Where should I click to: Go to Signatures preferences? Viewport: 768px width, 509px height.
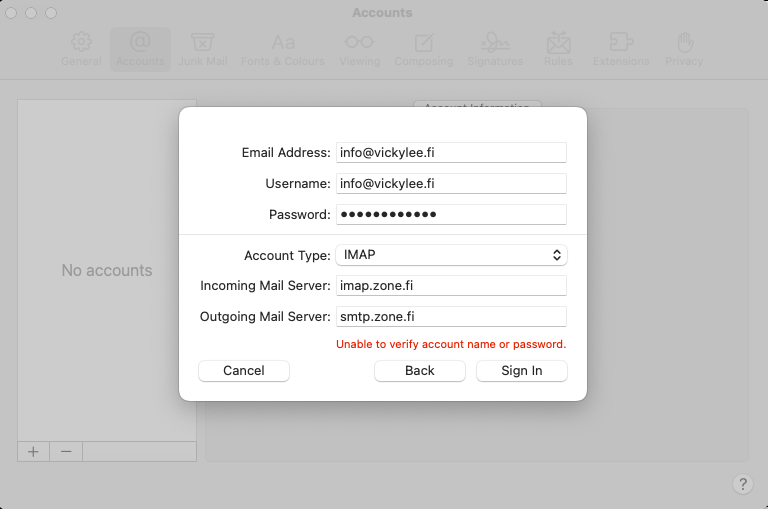pos(494,49)
